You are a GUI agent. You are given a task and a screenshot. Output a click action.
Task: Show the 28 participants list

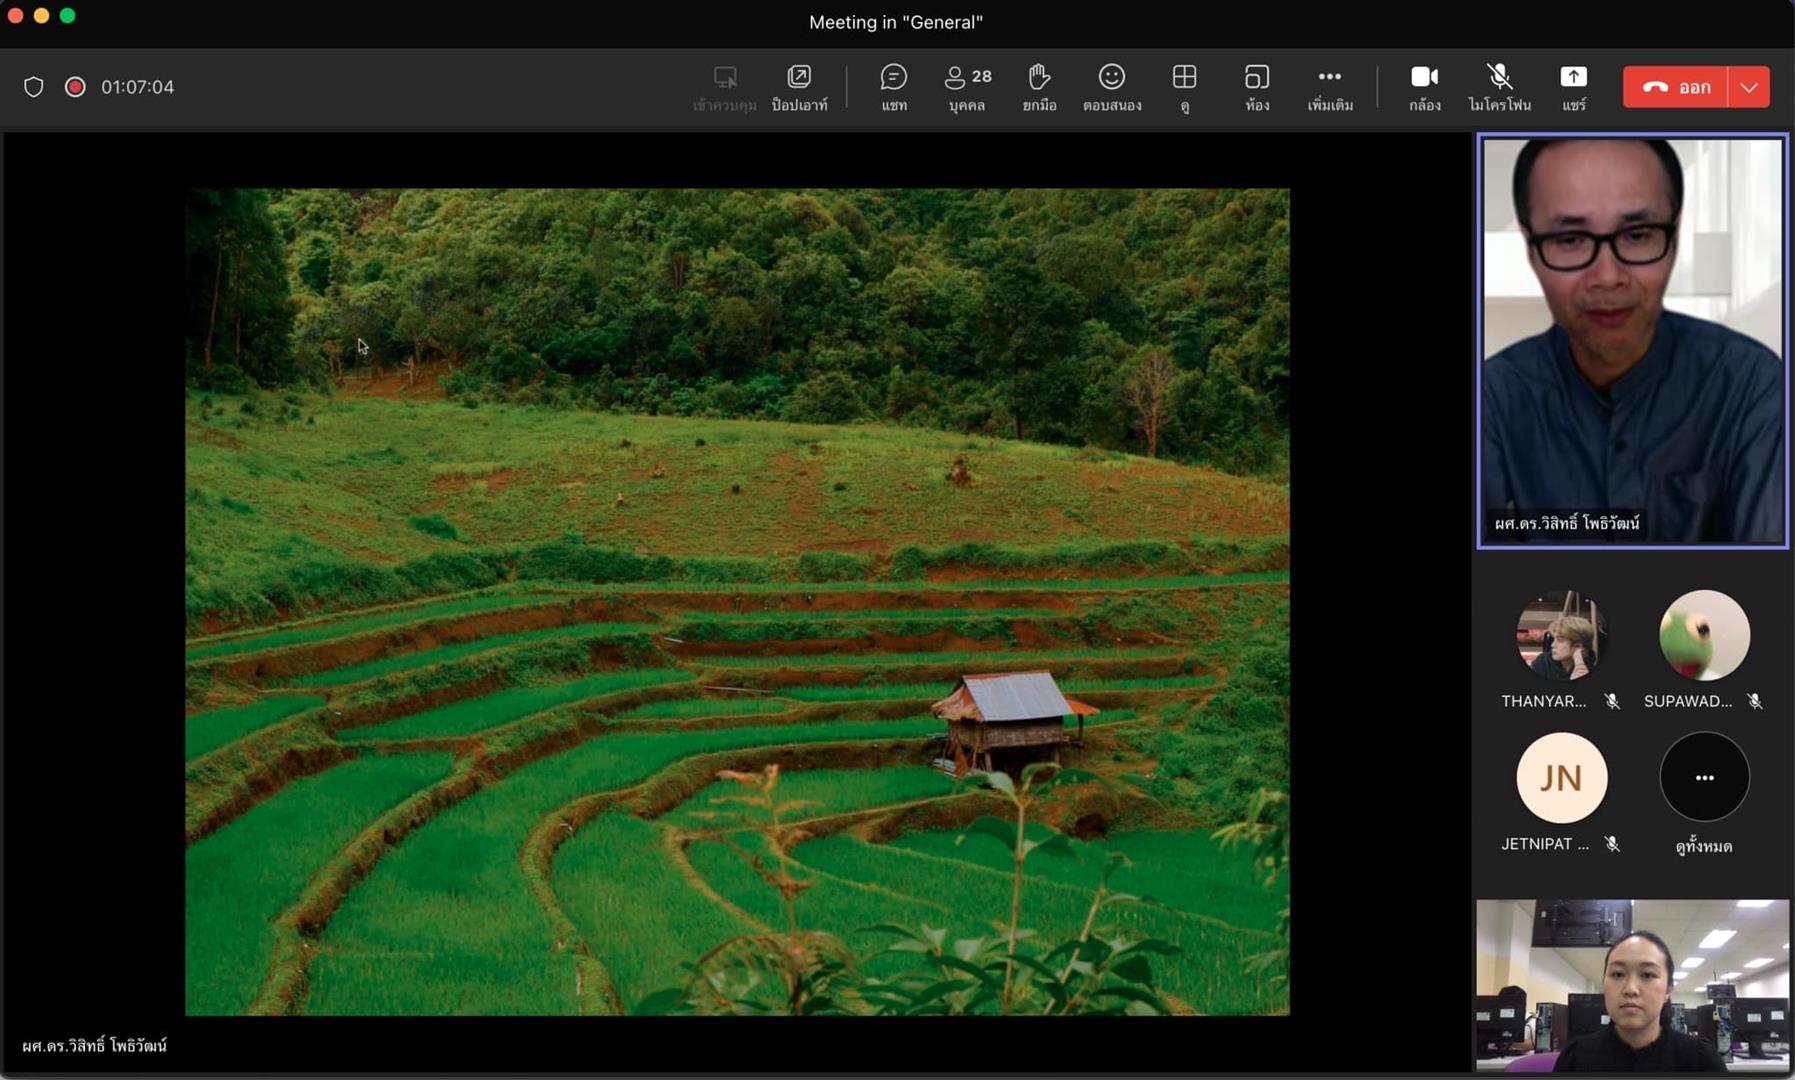coord(967,87)
